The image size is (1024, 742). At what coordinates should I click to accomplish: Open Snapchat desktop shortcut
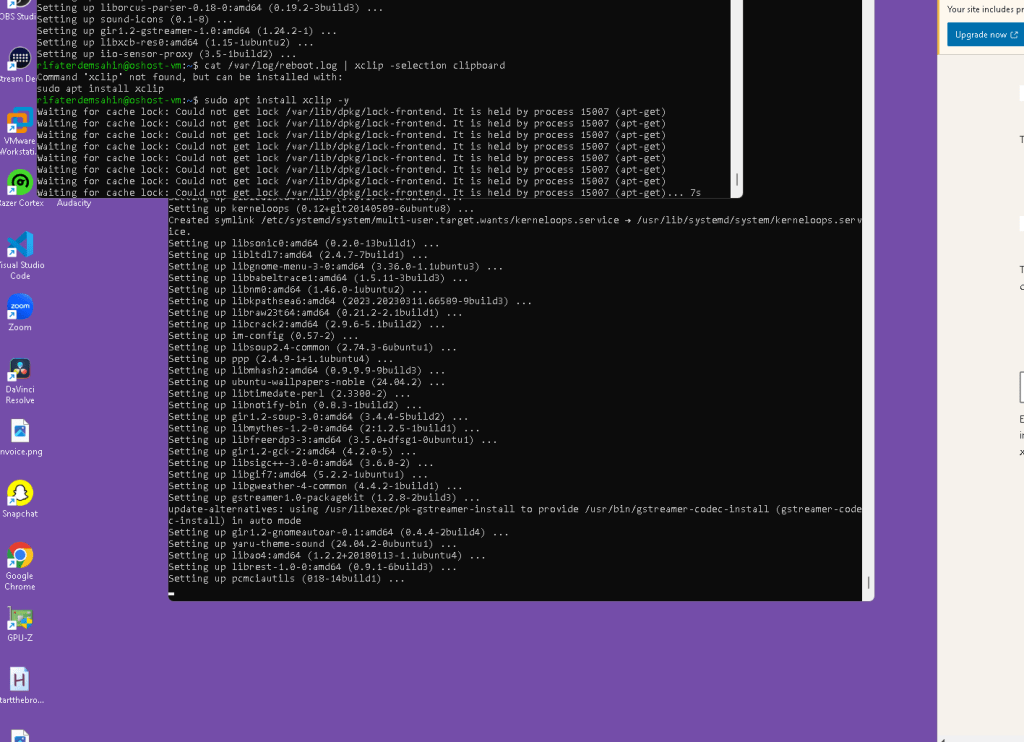pos(20,500)
